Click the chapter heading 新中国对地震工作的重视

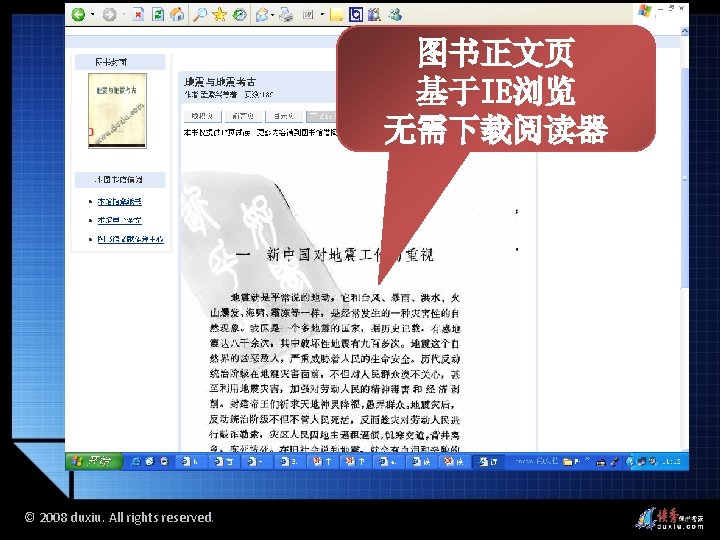(x=350, y=254)
